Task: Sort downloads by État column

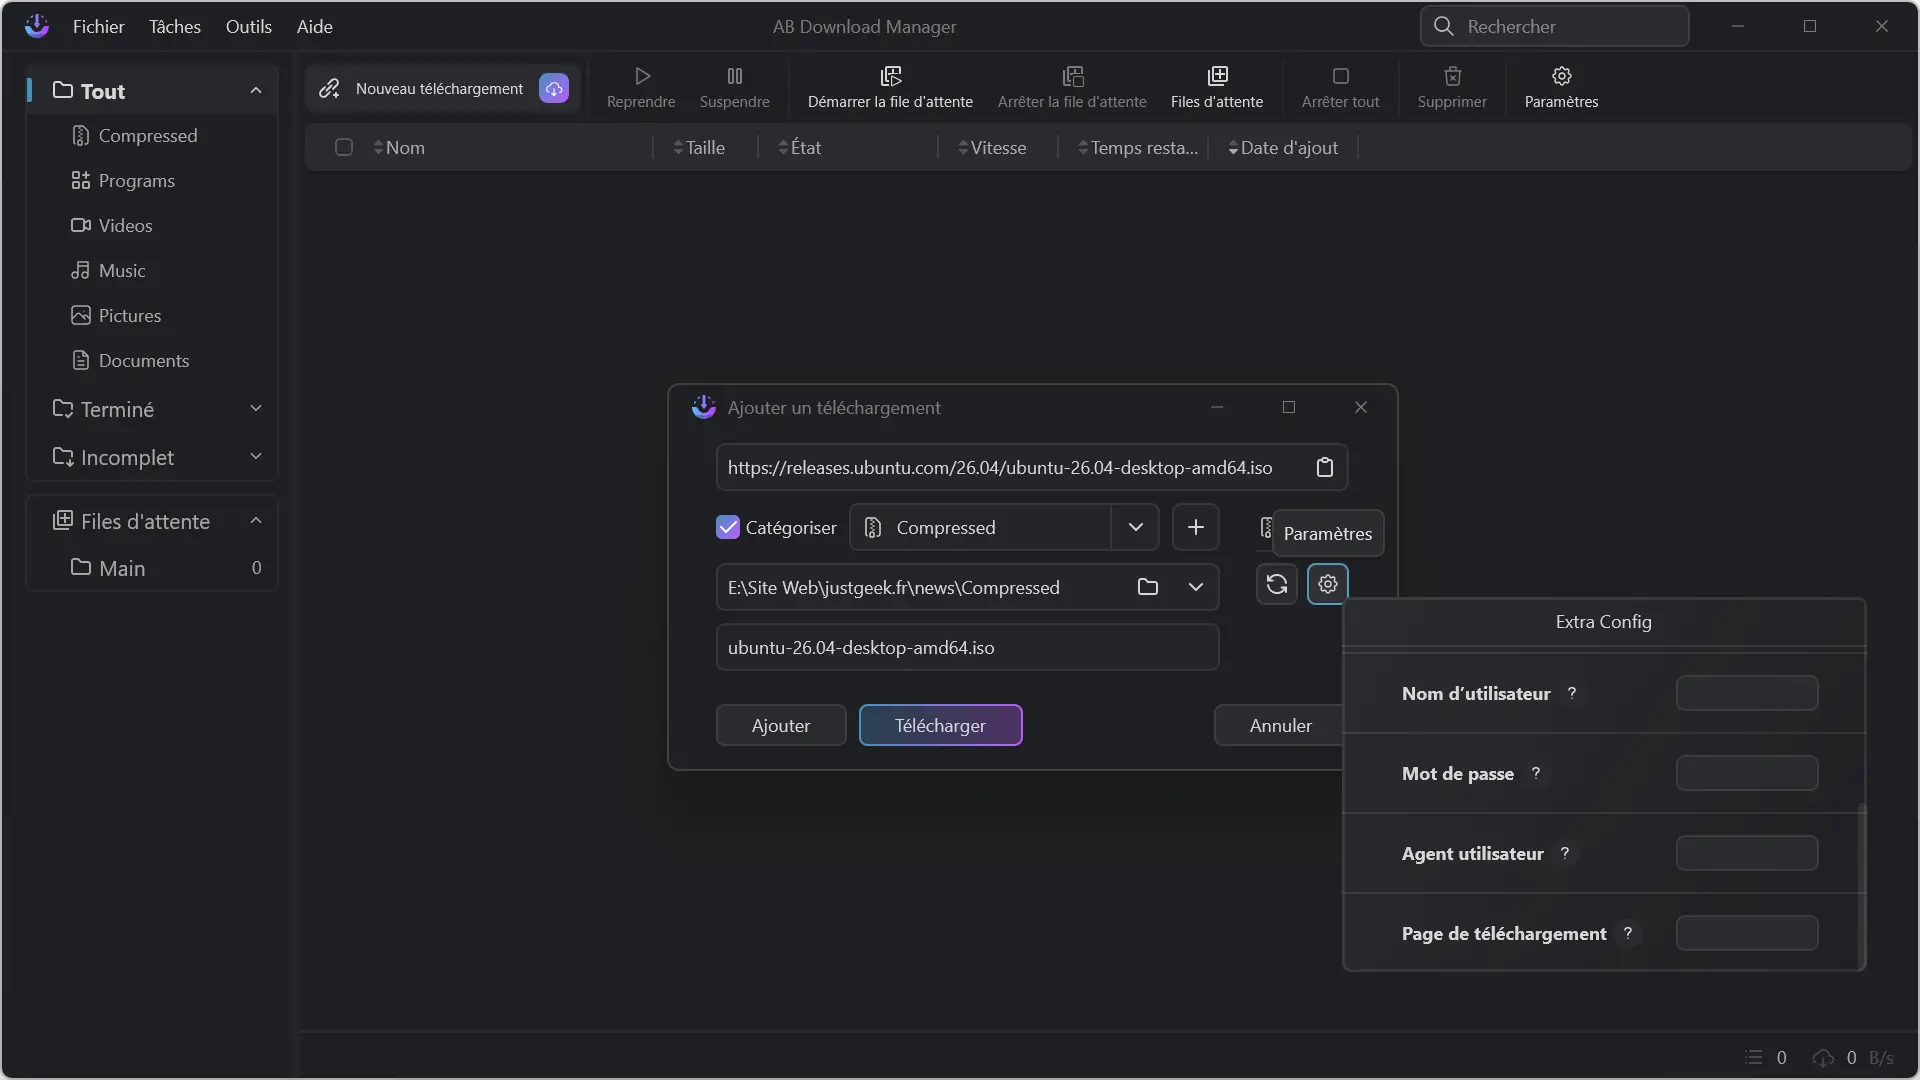Action: [x=799, y=147]
